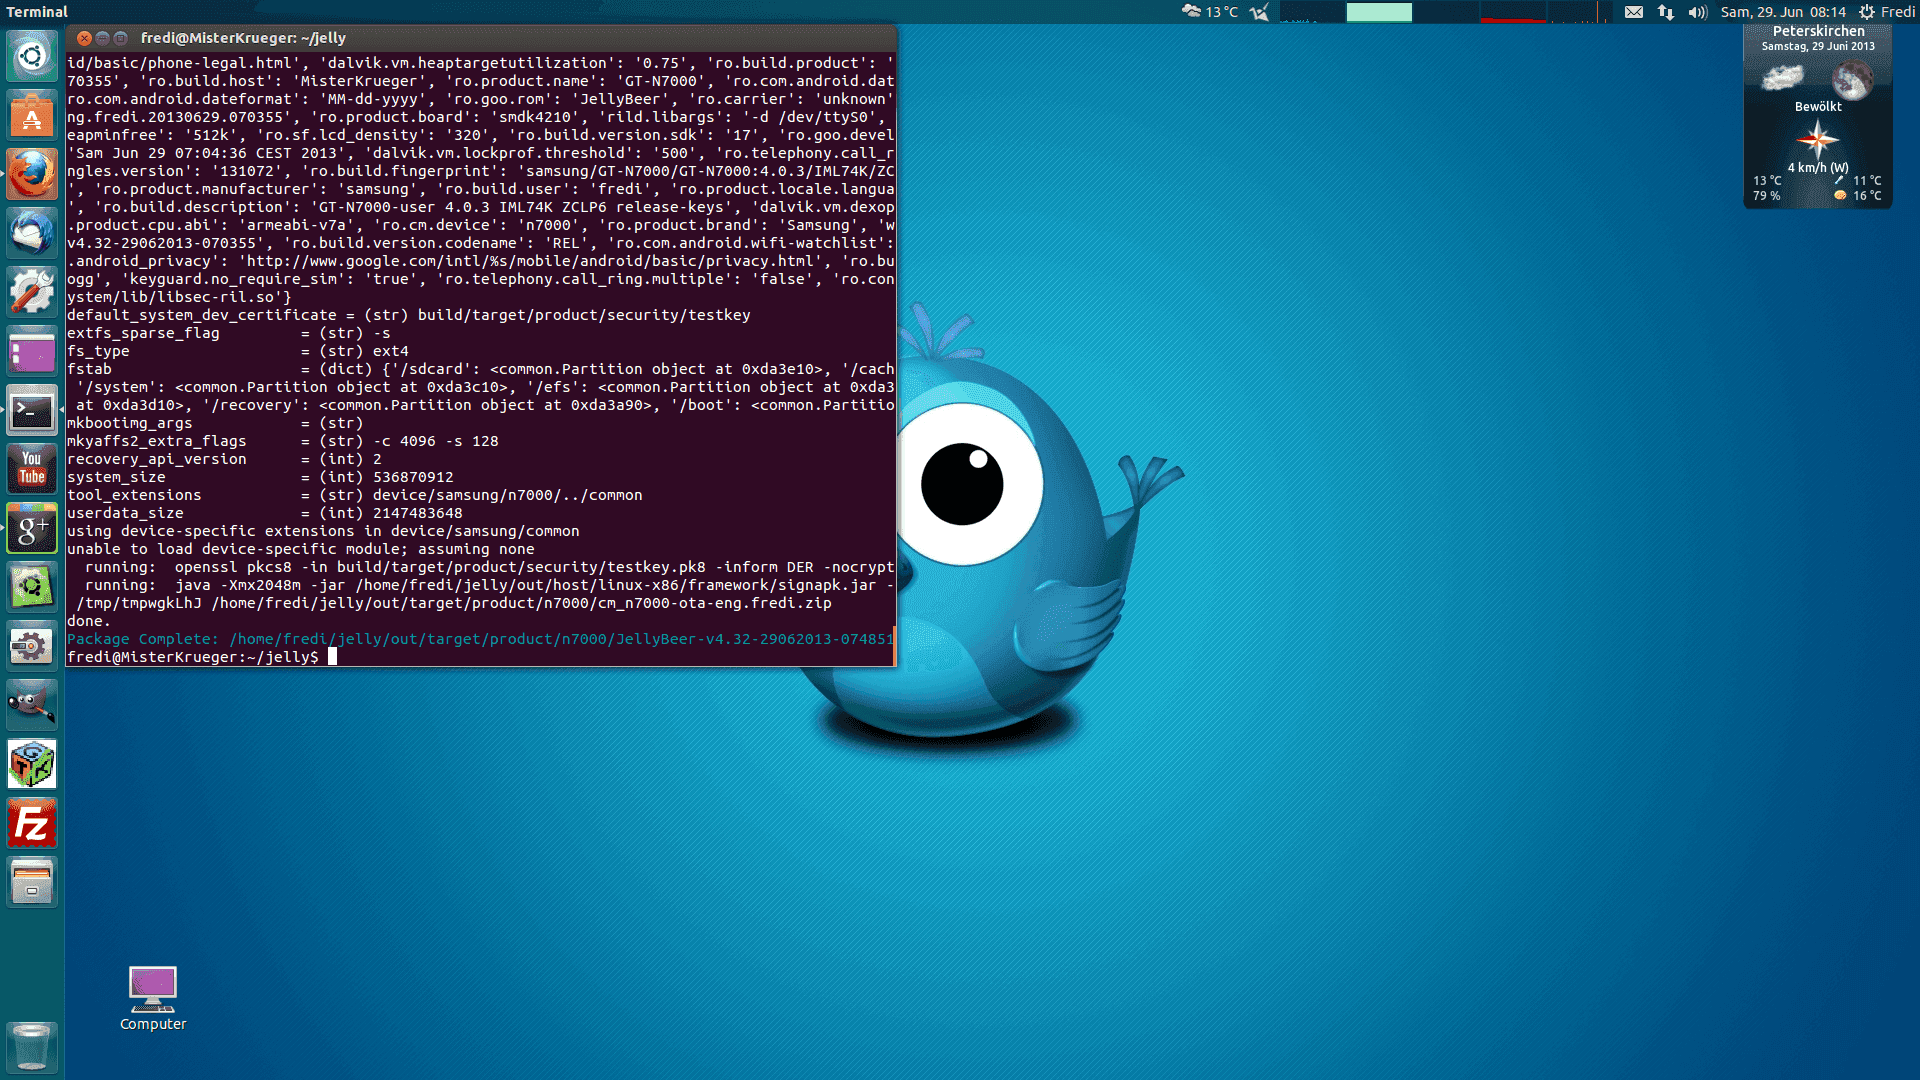This screenshot has width=1920, height=1080.
Task: Click the cloudy weather image in Peterskirchen widget
Action: (x=1782, y=78)
